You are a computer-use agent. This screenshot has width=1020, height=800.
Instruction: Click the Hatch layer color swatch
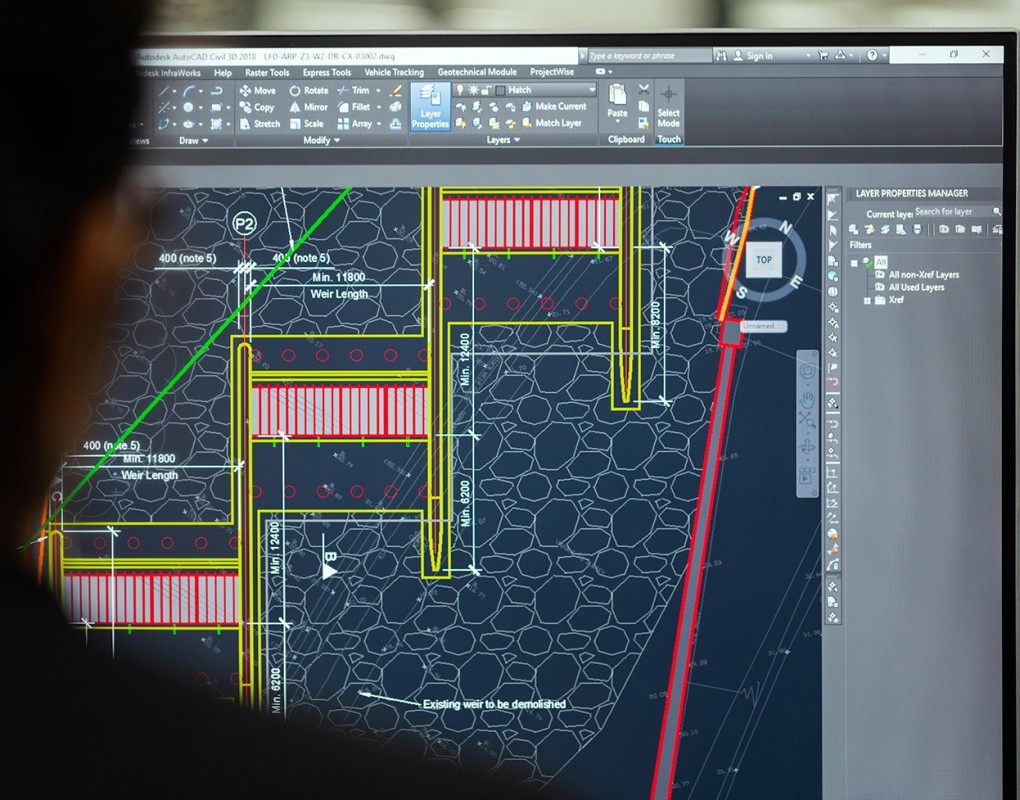pos(500,90)
